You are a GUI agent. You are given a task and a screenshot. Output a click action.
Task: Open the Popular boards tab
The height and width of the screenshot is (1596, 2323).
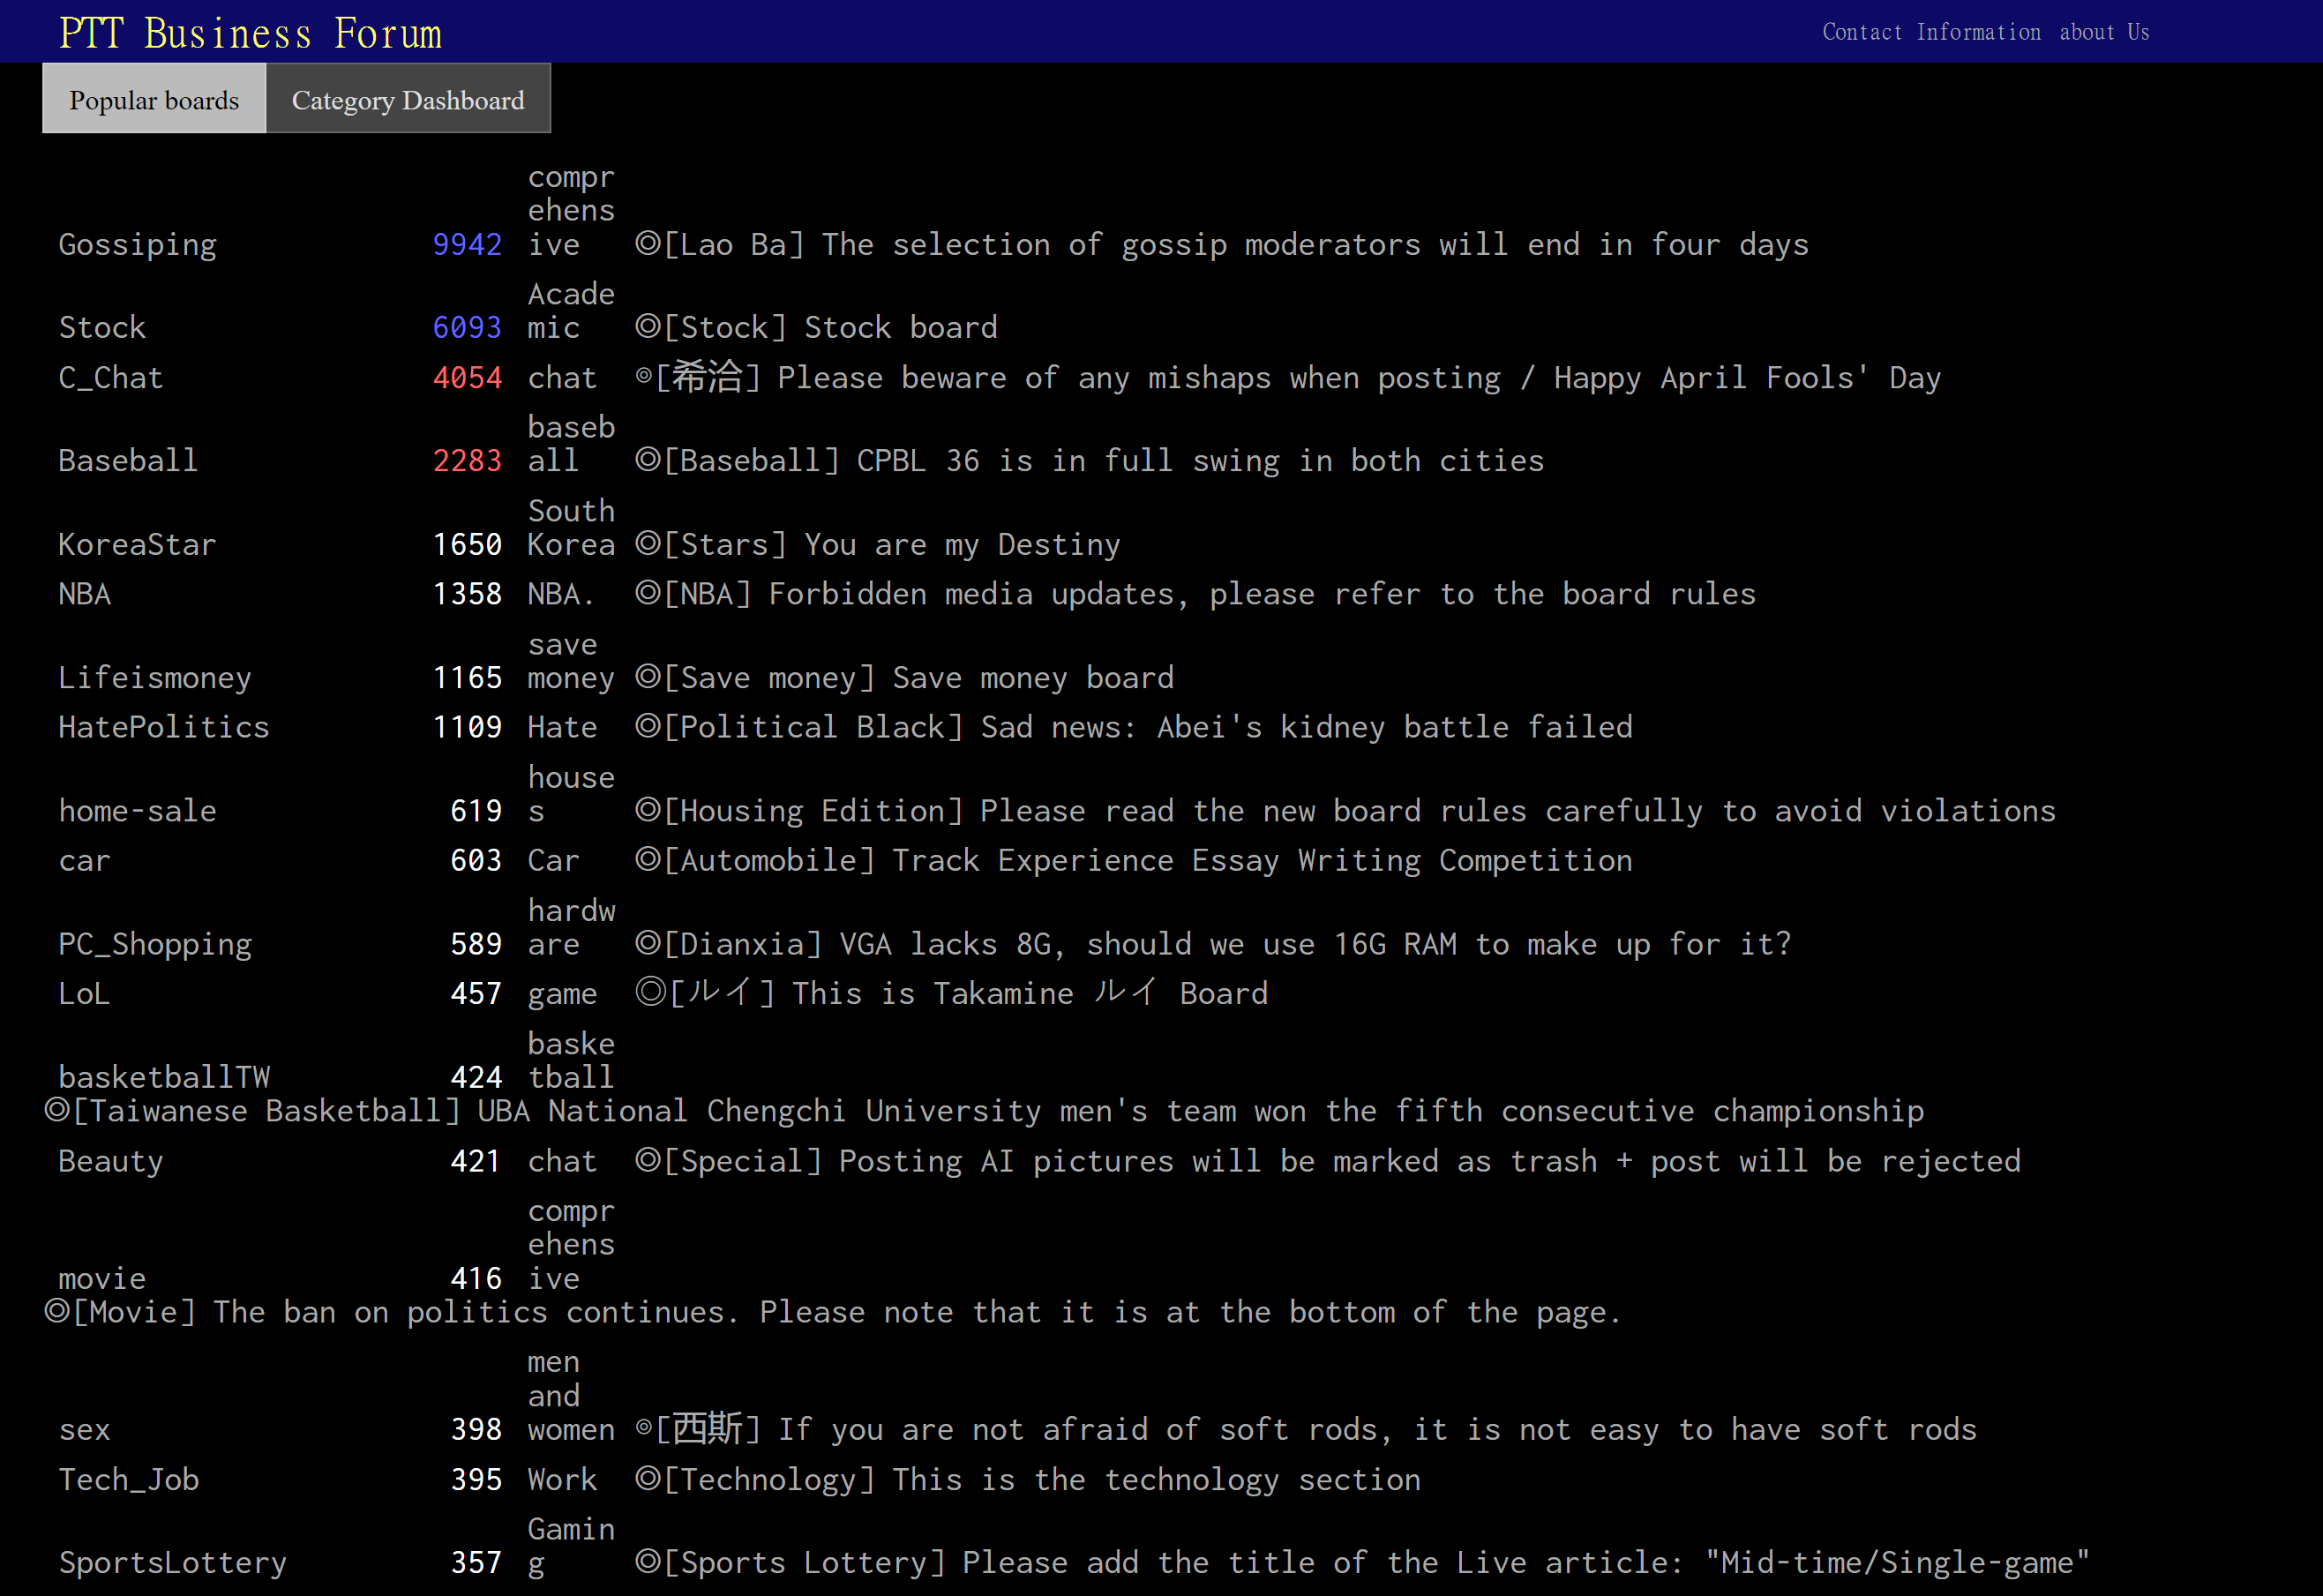coord(154,100)
